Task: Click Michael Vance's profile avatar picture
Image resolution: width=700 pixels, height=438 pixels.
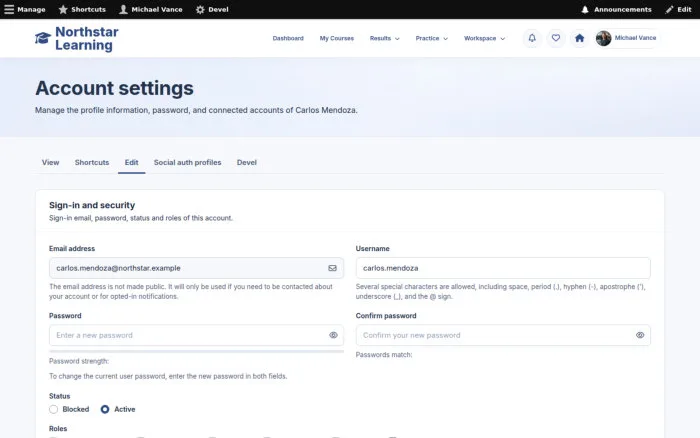Action: [x=604, y=38]
